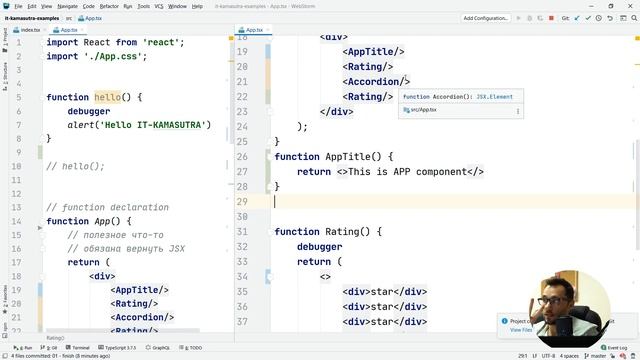Viewport: 640px width, 360px height.
Task: Open the Run tool window
Action: tap(23, 348)
